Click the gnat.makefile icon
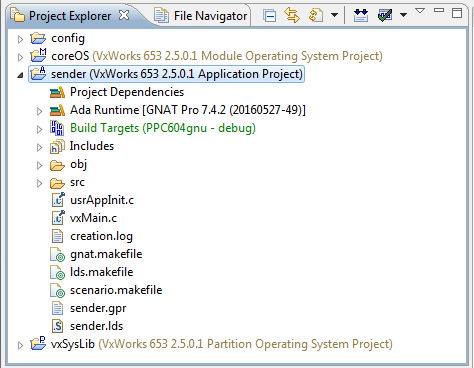This screenshot has width=474, height=368. coord(57,254)
